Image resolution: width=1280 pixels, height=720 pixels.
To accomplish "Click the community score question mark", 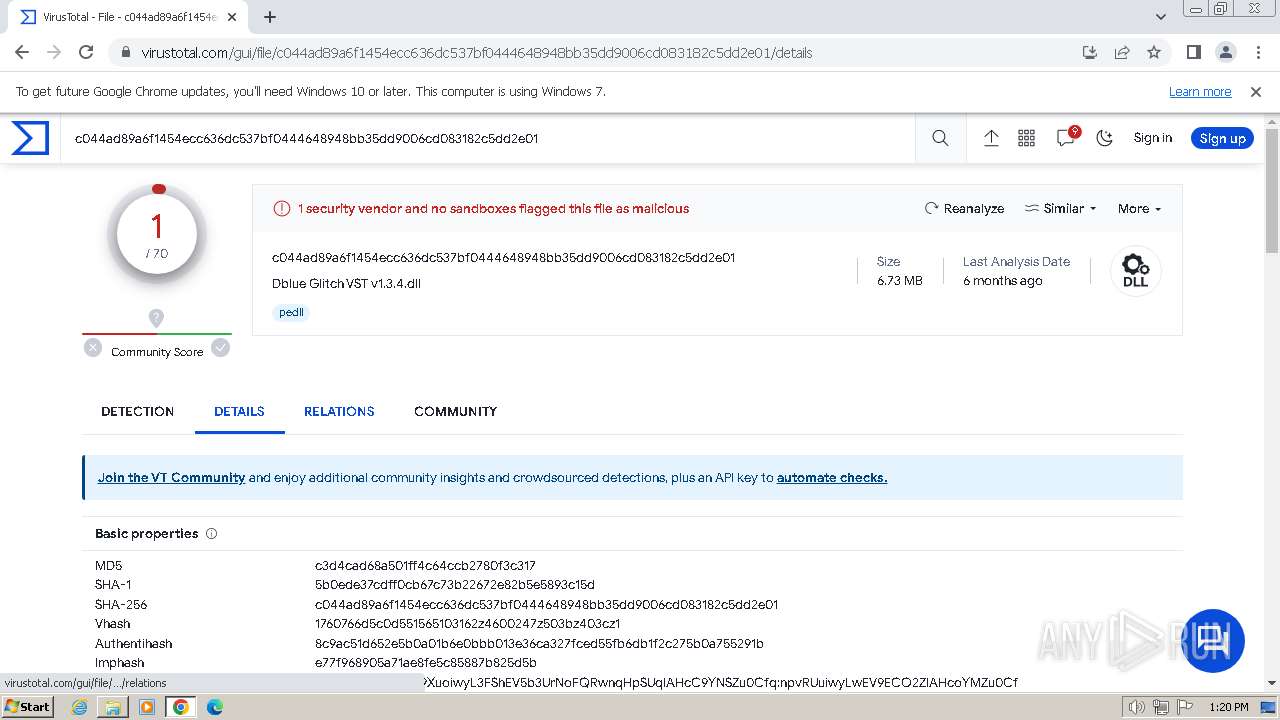I will [156, 318].
